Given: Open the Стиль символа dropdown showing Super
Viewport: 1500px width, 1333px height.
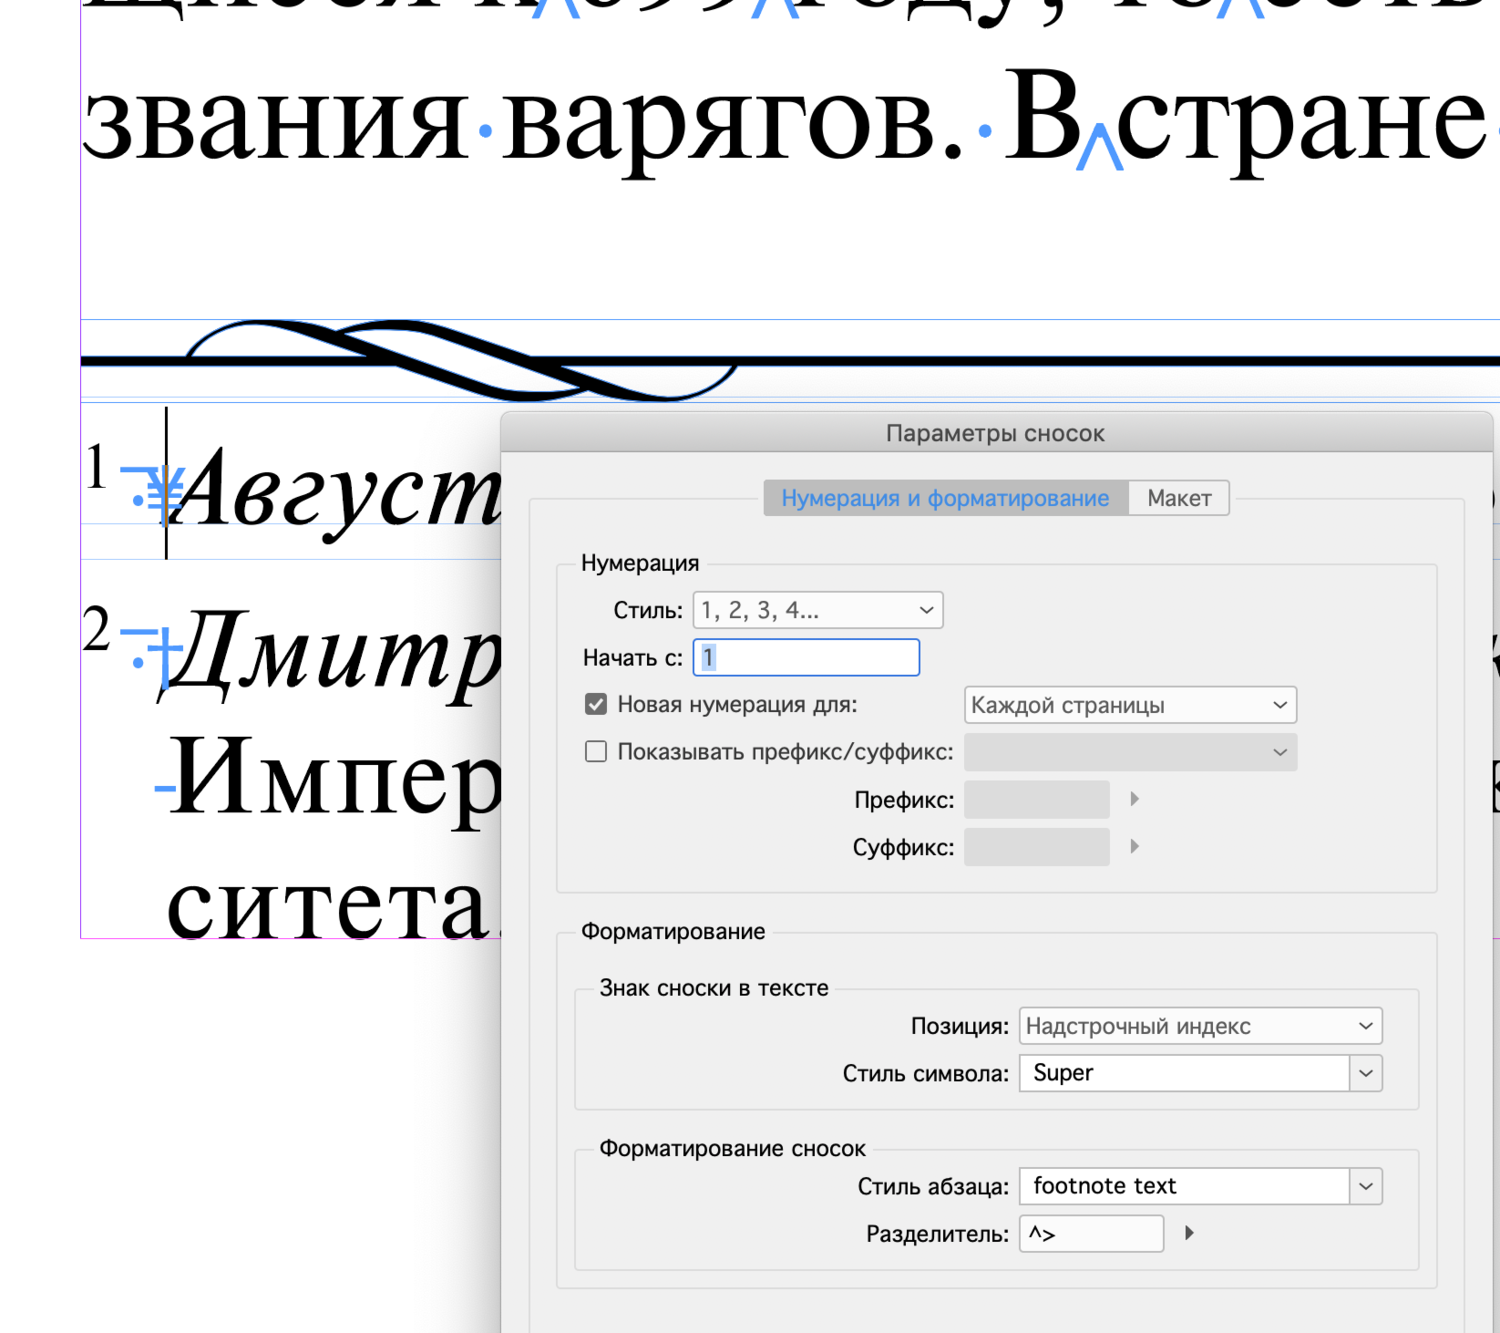Looking at the screenshot, I should pos(1199,1073).
